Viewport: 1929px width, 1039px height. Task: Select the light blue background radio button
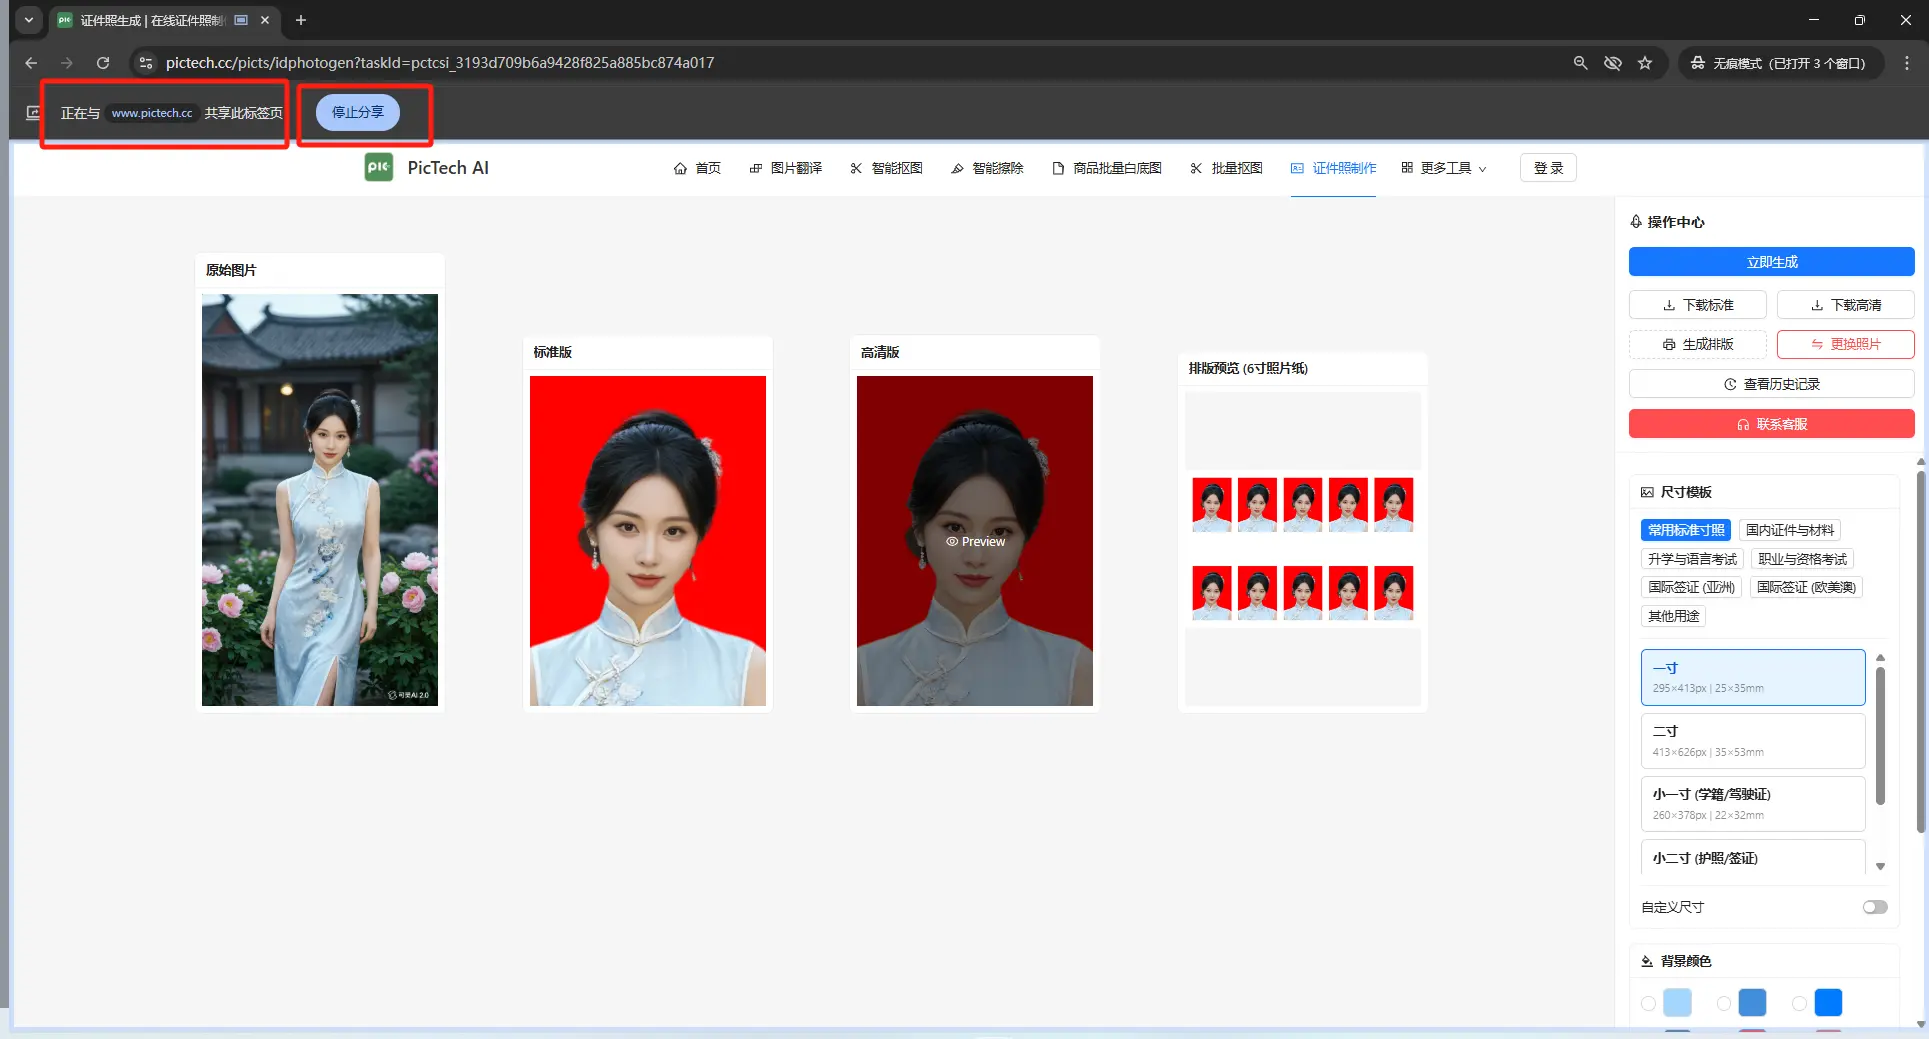tap(1649, 1003)
